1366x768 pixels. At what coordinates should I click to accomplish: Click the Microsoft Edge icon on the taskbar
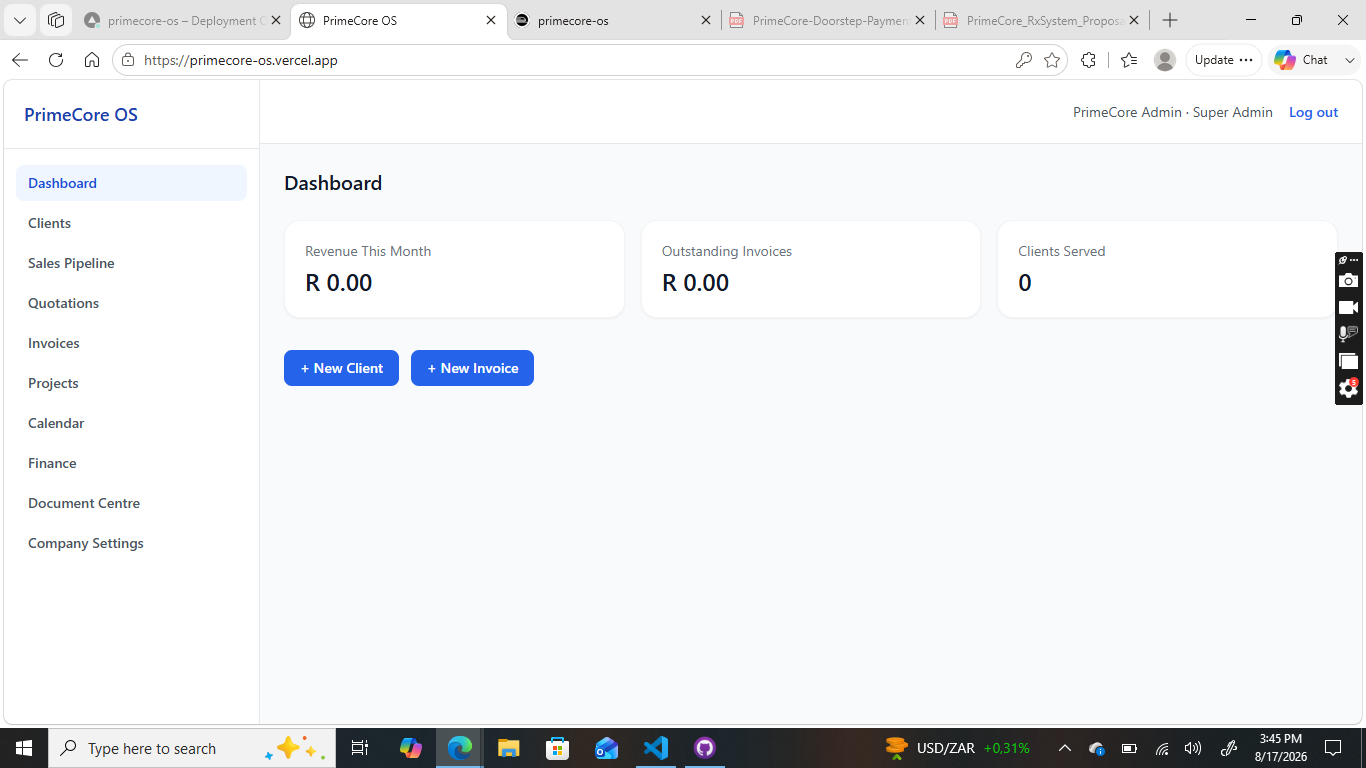pos(460,748)
